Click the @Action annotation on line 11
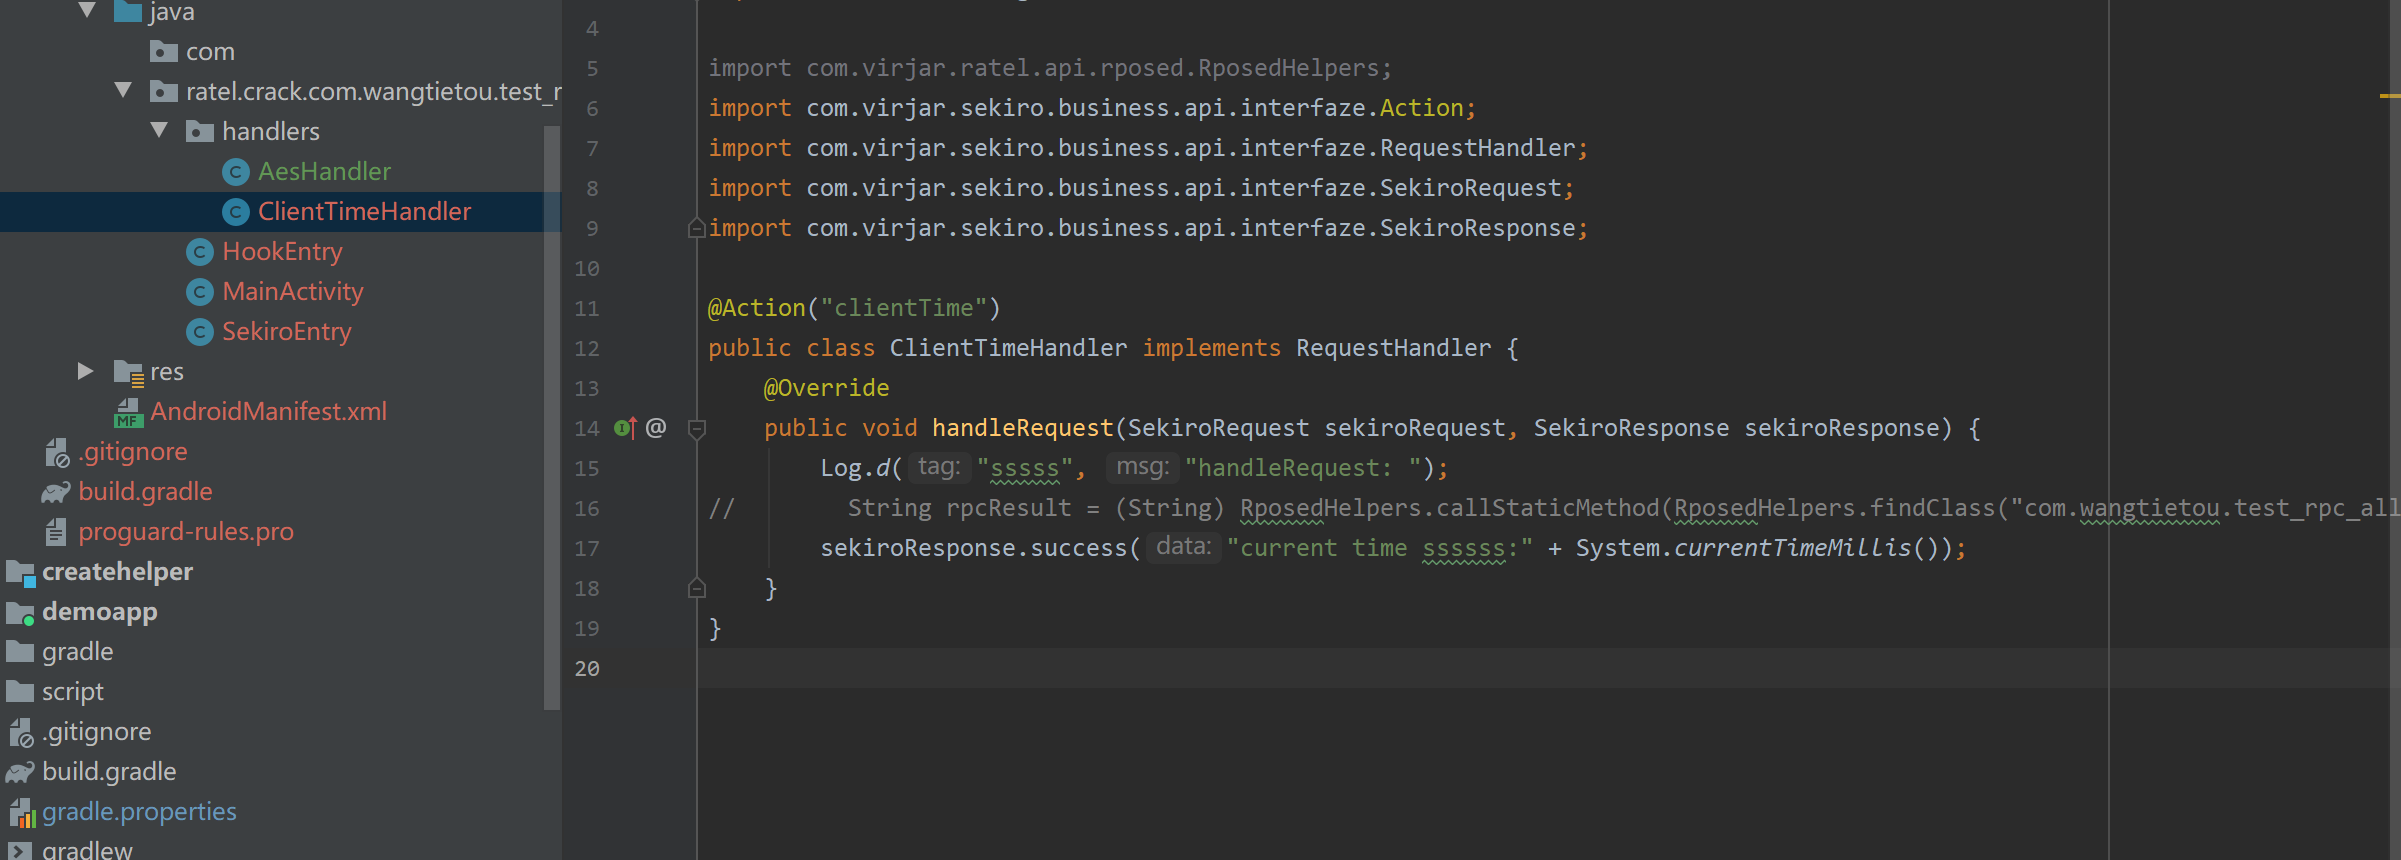This screenshot has width=2401, height=860. (757, 308)
